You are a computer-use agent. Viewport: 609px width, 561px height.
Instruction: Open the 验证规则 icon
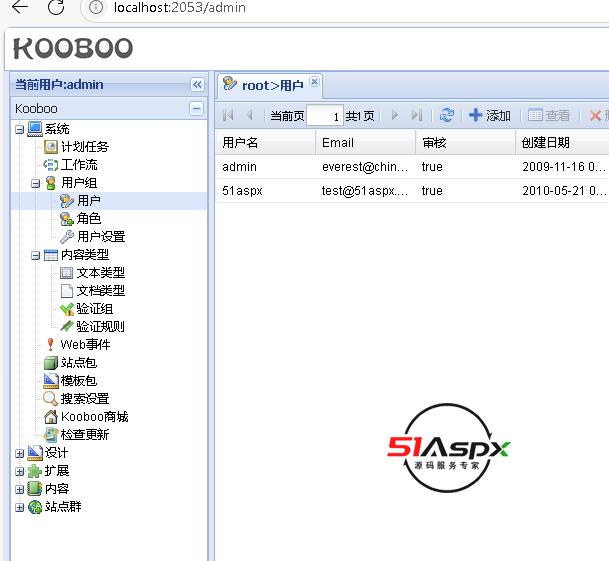(x=67, y=326)
